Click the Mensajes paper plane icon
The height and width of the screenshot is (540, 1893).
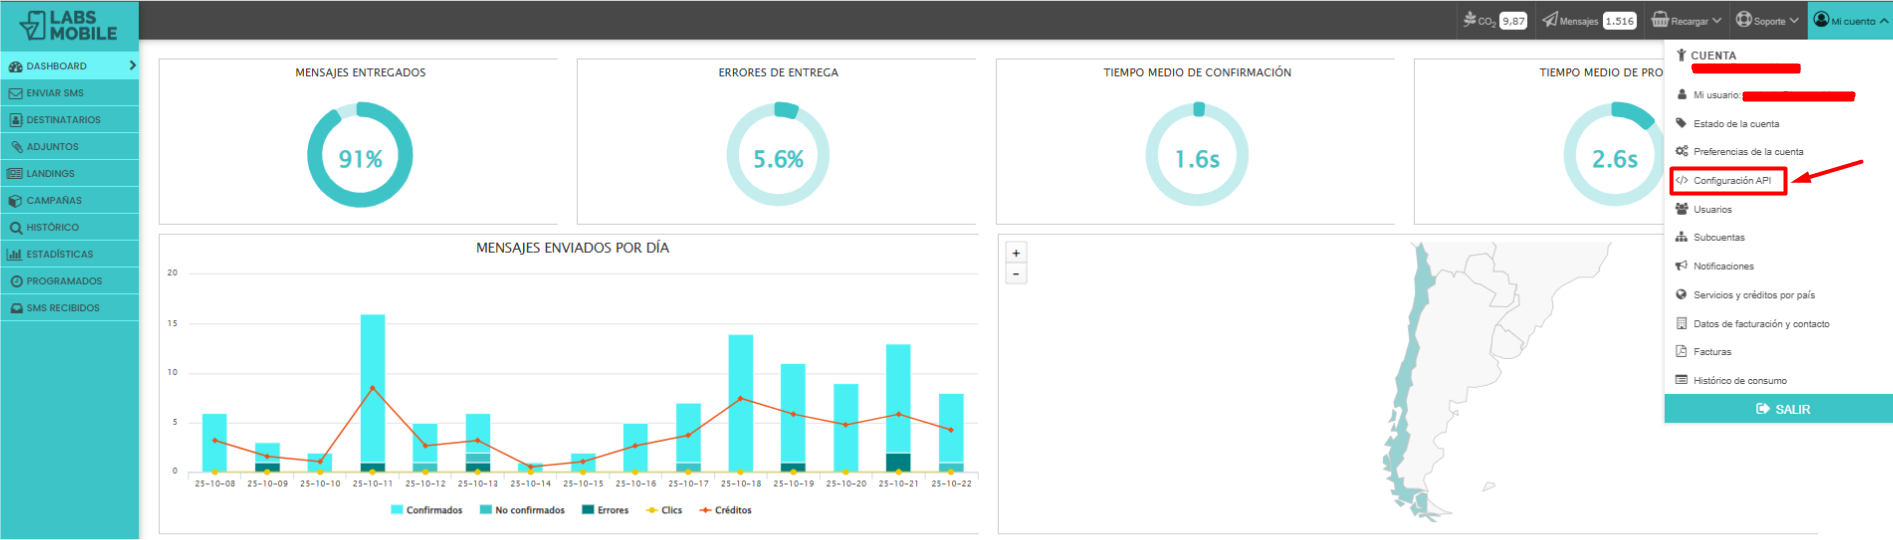pyautogui.click(x=1550, y=20)
